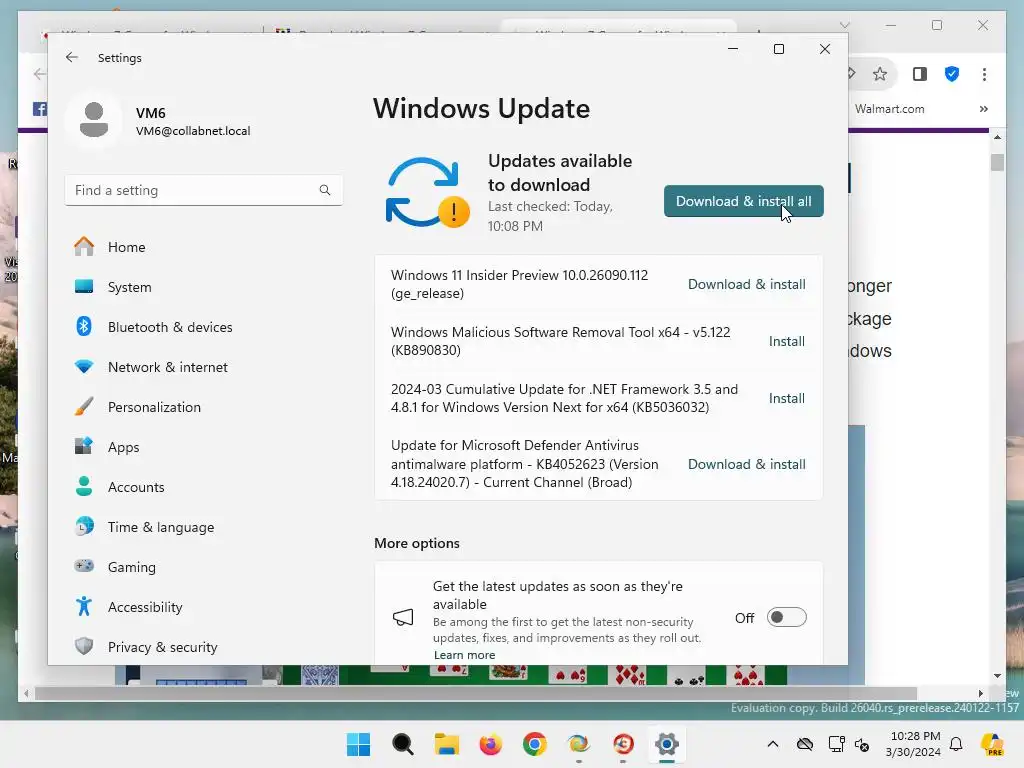Install Malicious Software Removal Tool update
The height and width of the screenshot is (768, 1024).
(x=786, y=341)
